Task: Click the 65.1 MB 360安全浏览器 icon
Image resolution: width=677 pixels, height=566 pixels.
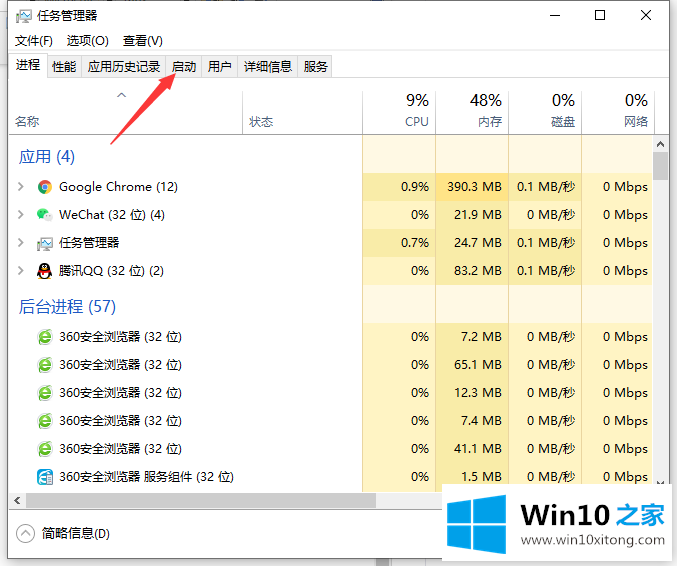Action: [x=45, y=365]
